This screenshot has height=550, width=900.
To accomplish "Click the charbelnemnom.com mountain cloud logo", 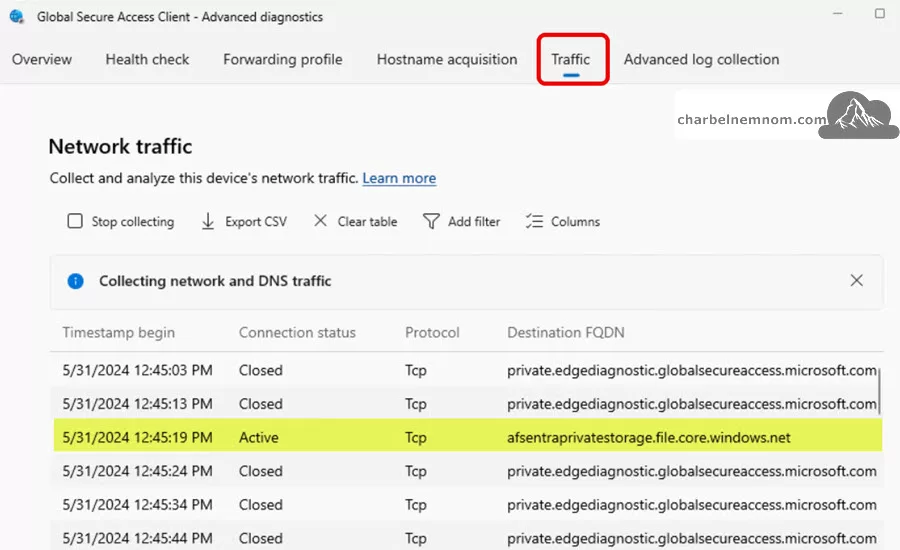I will [x=858, y=115].
